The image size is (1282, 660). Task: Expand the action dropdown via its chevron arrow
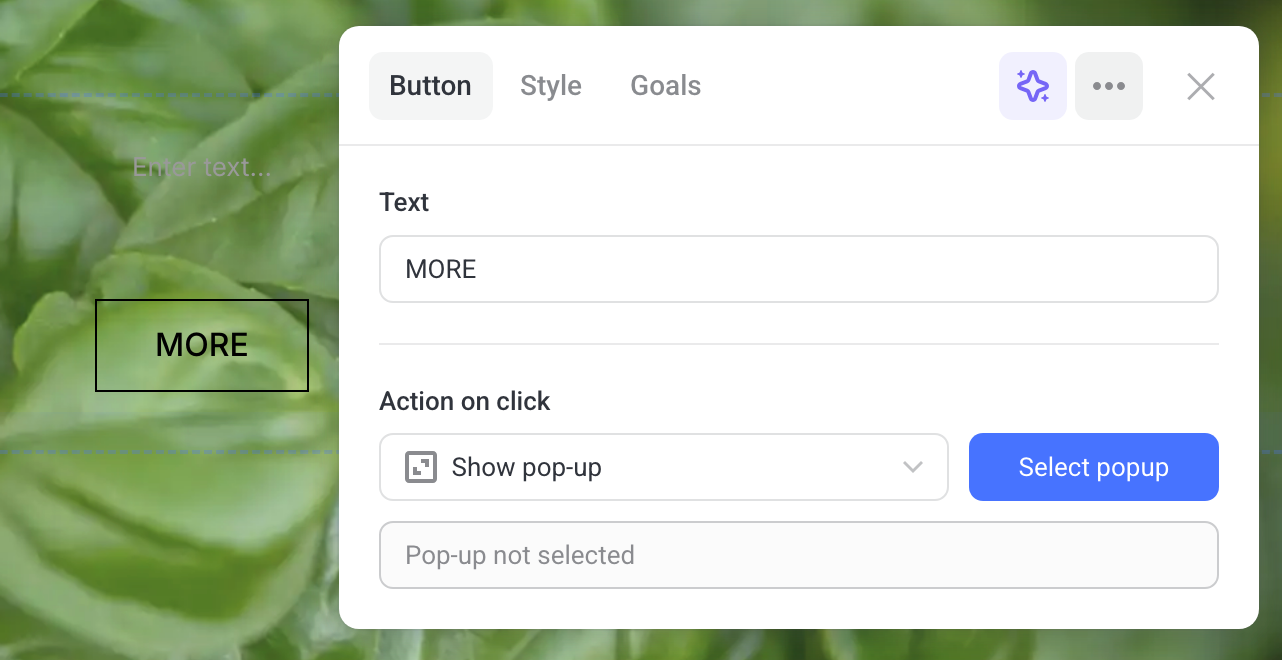[912, 467]
